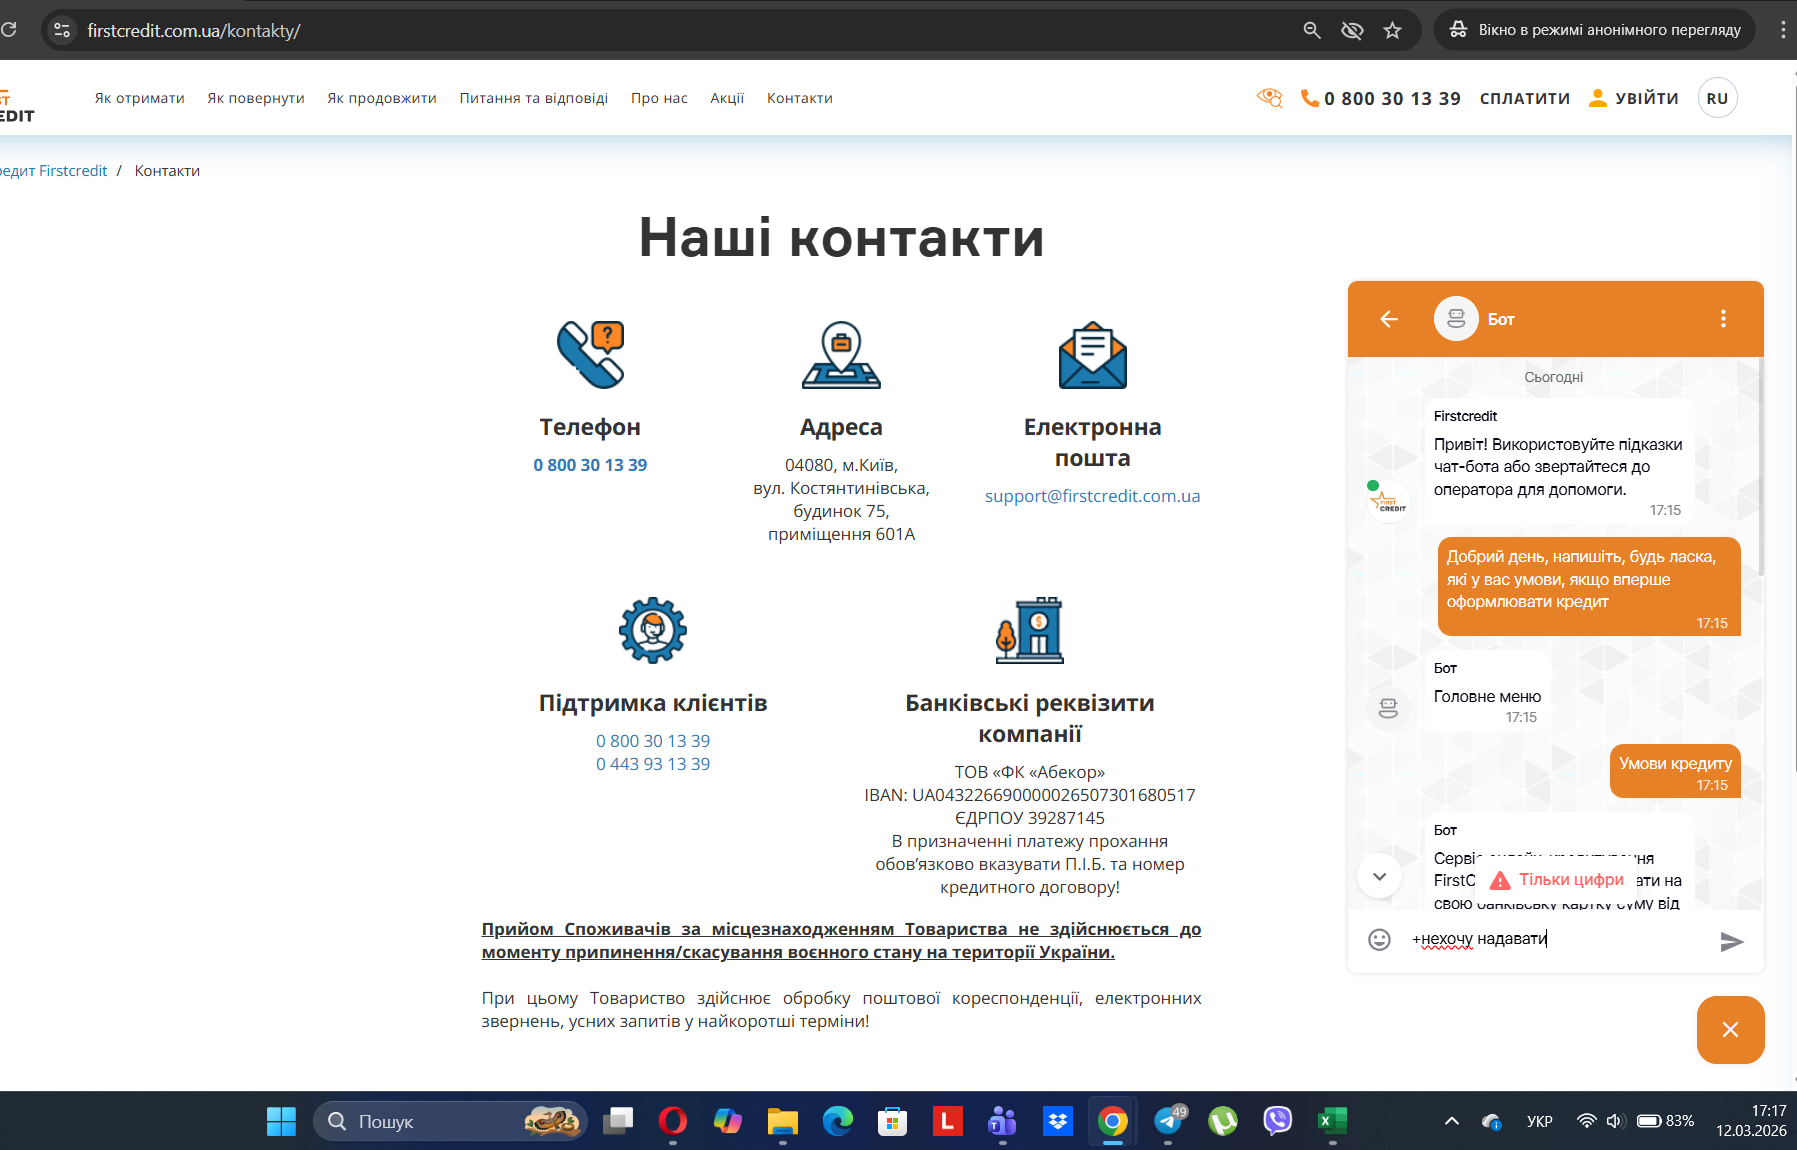
Task: Click the phone number under Телефон
Action: [590, 465]
